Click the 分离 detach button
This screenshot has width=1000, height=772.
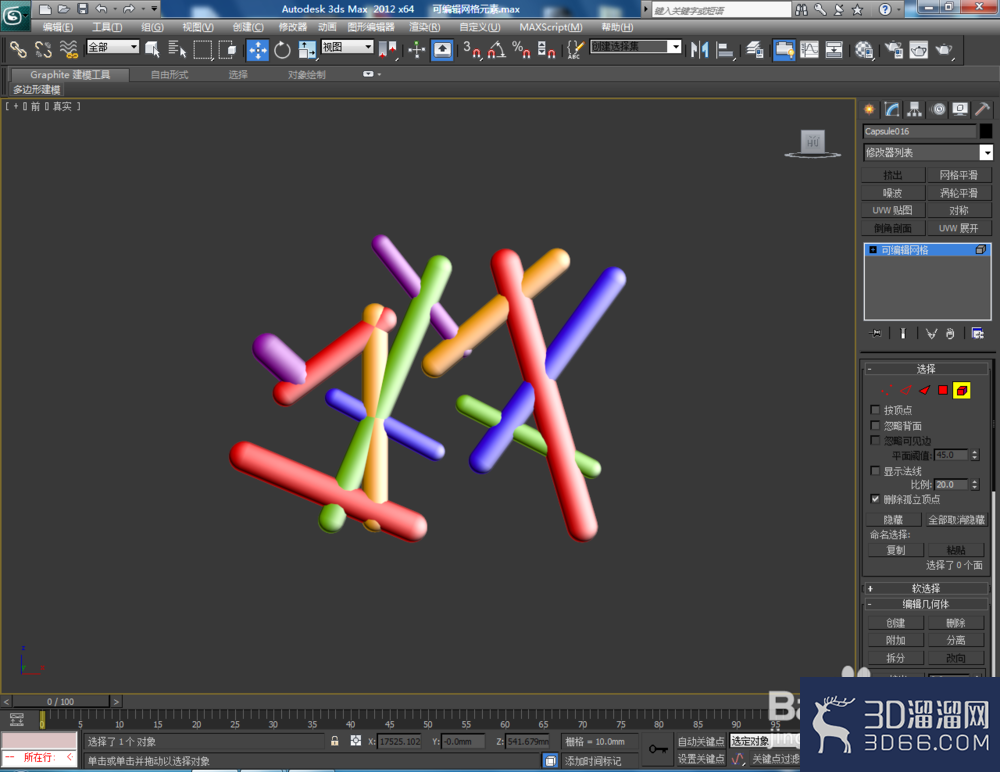(x=955, y=640)
